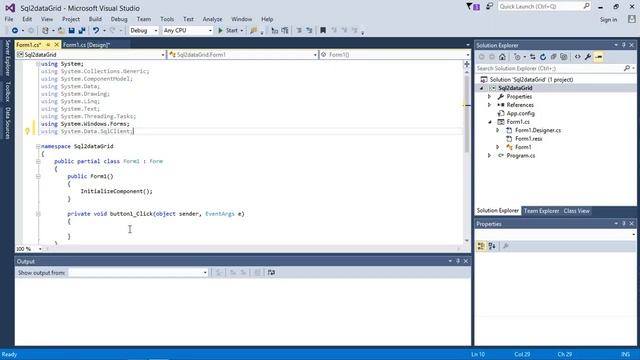Screen dimensions: 640x360
Task: Click the Categorized view icon in Properties
Action: (481, 246)
